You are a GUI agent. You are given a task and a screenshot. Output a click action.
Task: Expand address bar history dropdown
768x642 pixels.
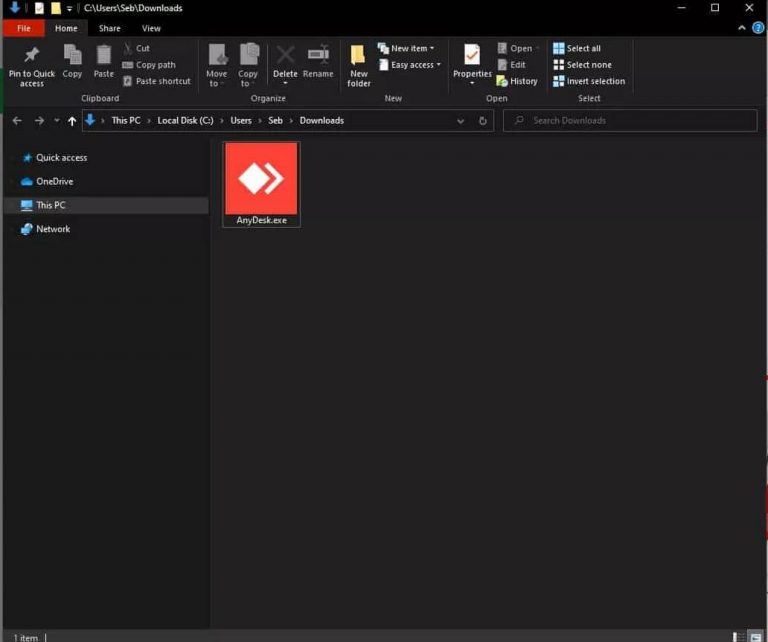[460, 120]
